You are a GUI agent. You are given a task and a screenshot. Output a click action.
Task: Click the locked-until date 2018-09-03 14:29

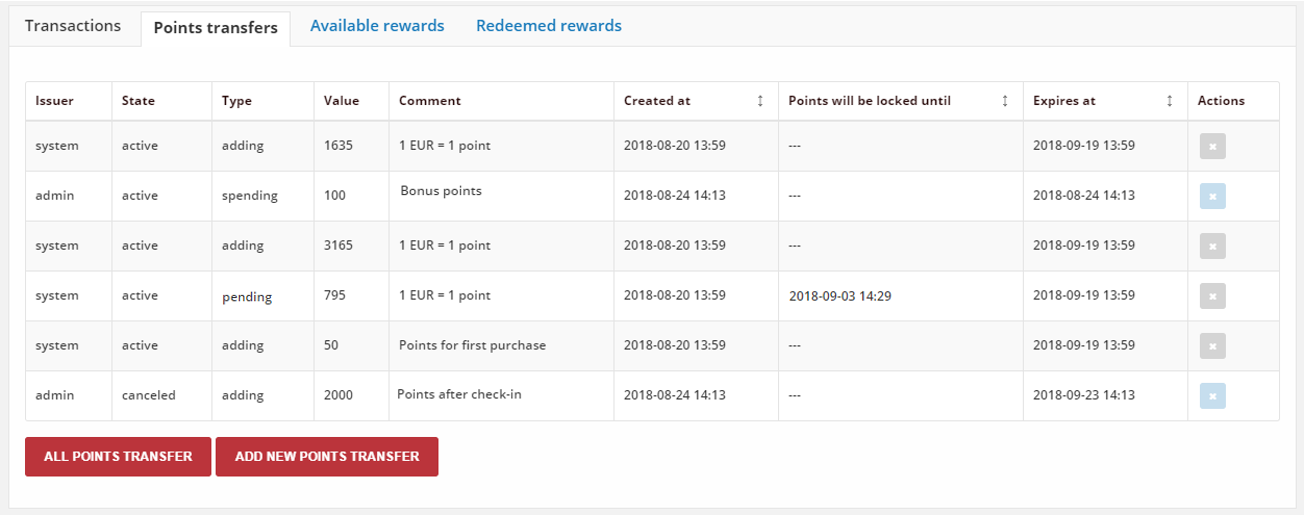click(840, 296)
